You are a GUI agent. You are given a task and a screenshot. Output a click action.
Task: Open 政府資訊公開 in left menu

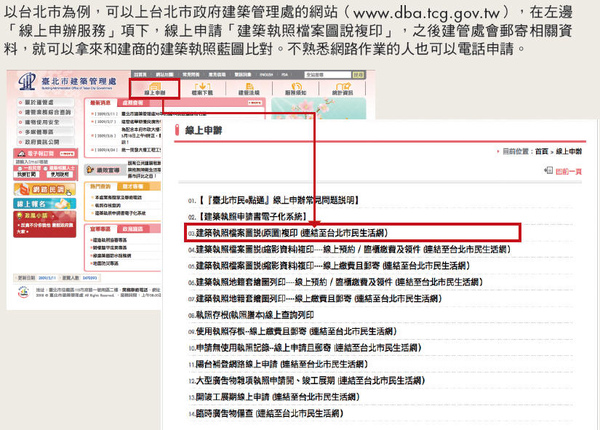coord(46,142)
